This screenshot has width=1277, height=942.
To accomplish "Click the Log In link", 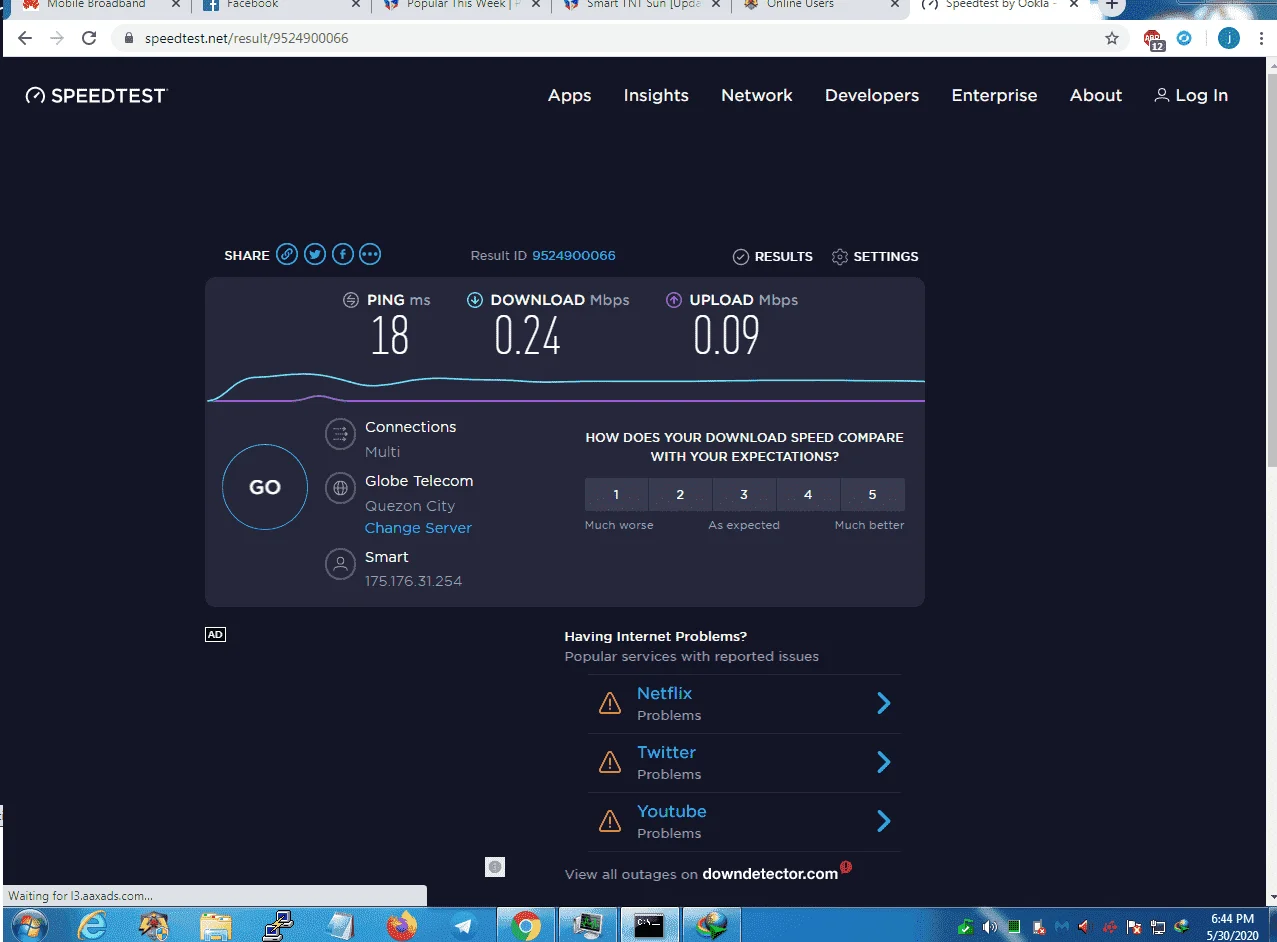I will (1191, 95).
